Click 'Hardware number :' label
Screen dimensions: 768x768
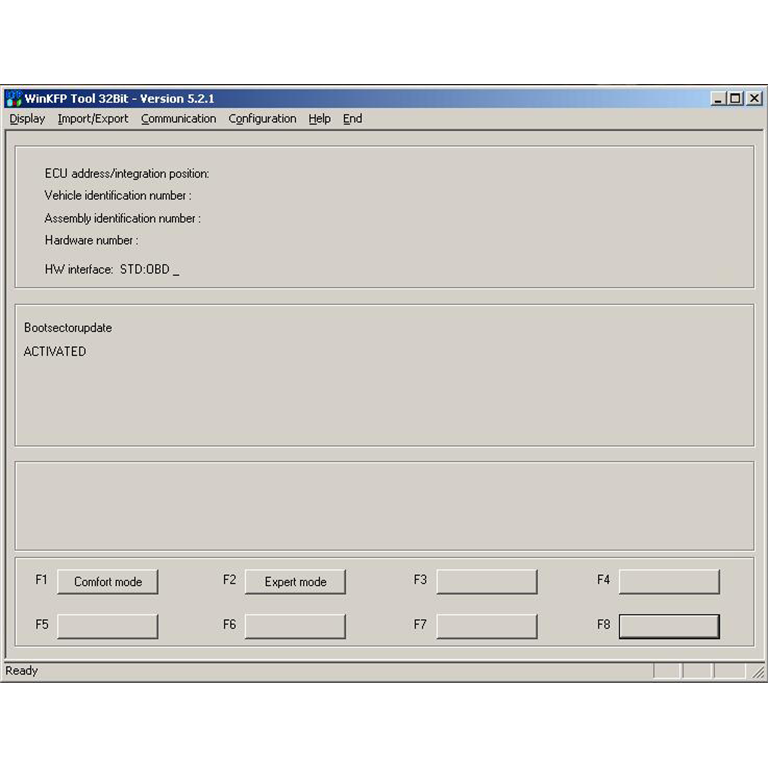tap(92, 240)
